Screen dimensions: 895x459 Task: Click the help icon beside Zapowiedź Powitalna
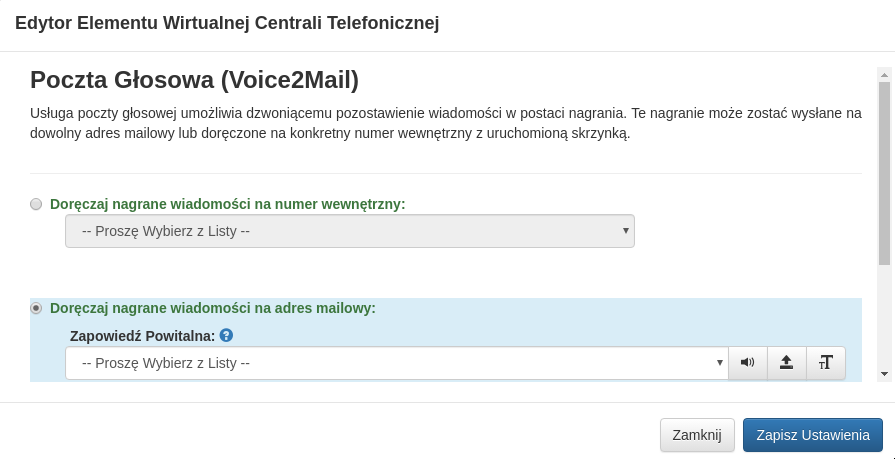click(226, 336)
